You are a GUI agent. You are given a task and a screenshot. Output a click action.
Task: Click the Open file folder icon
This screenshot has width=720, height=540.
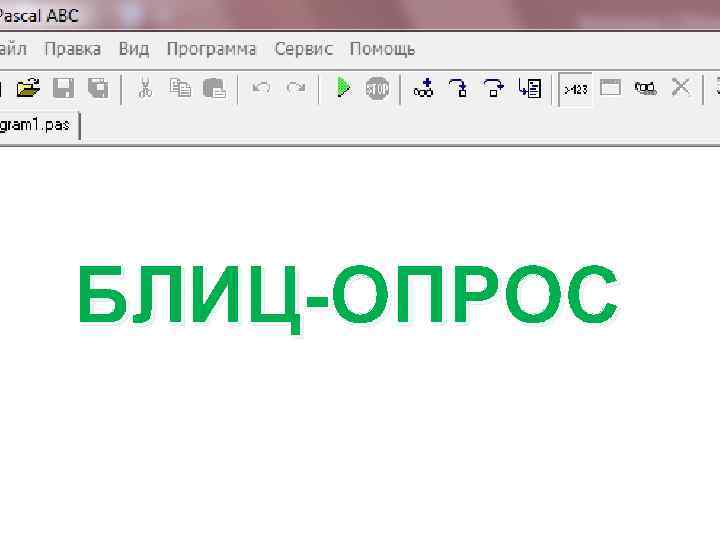click(x=28, y=88)
